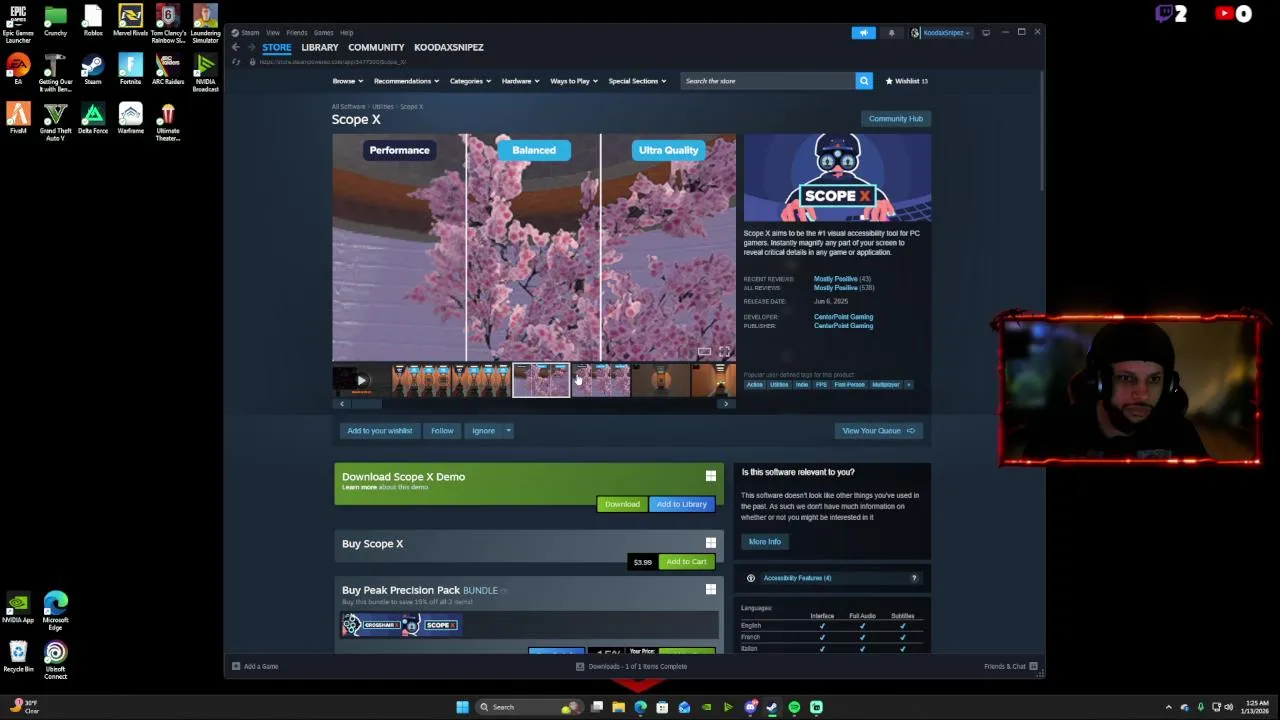
Task: Expand the Hardware dropdown
Action: coord(520,81)
